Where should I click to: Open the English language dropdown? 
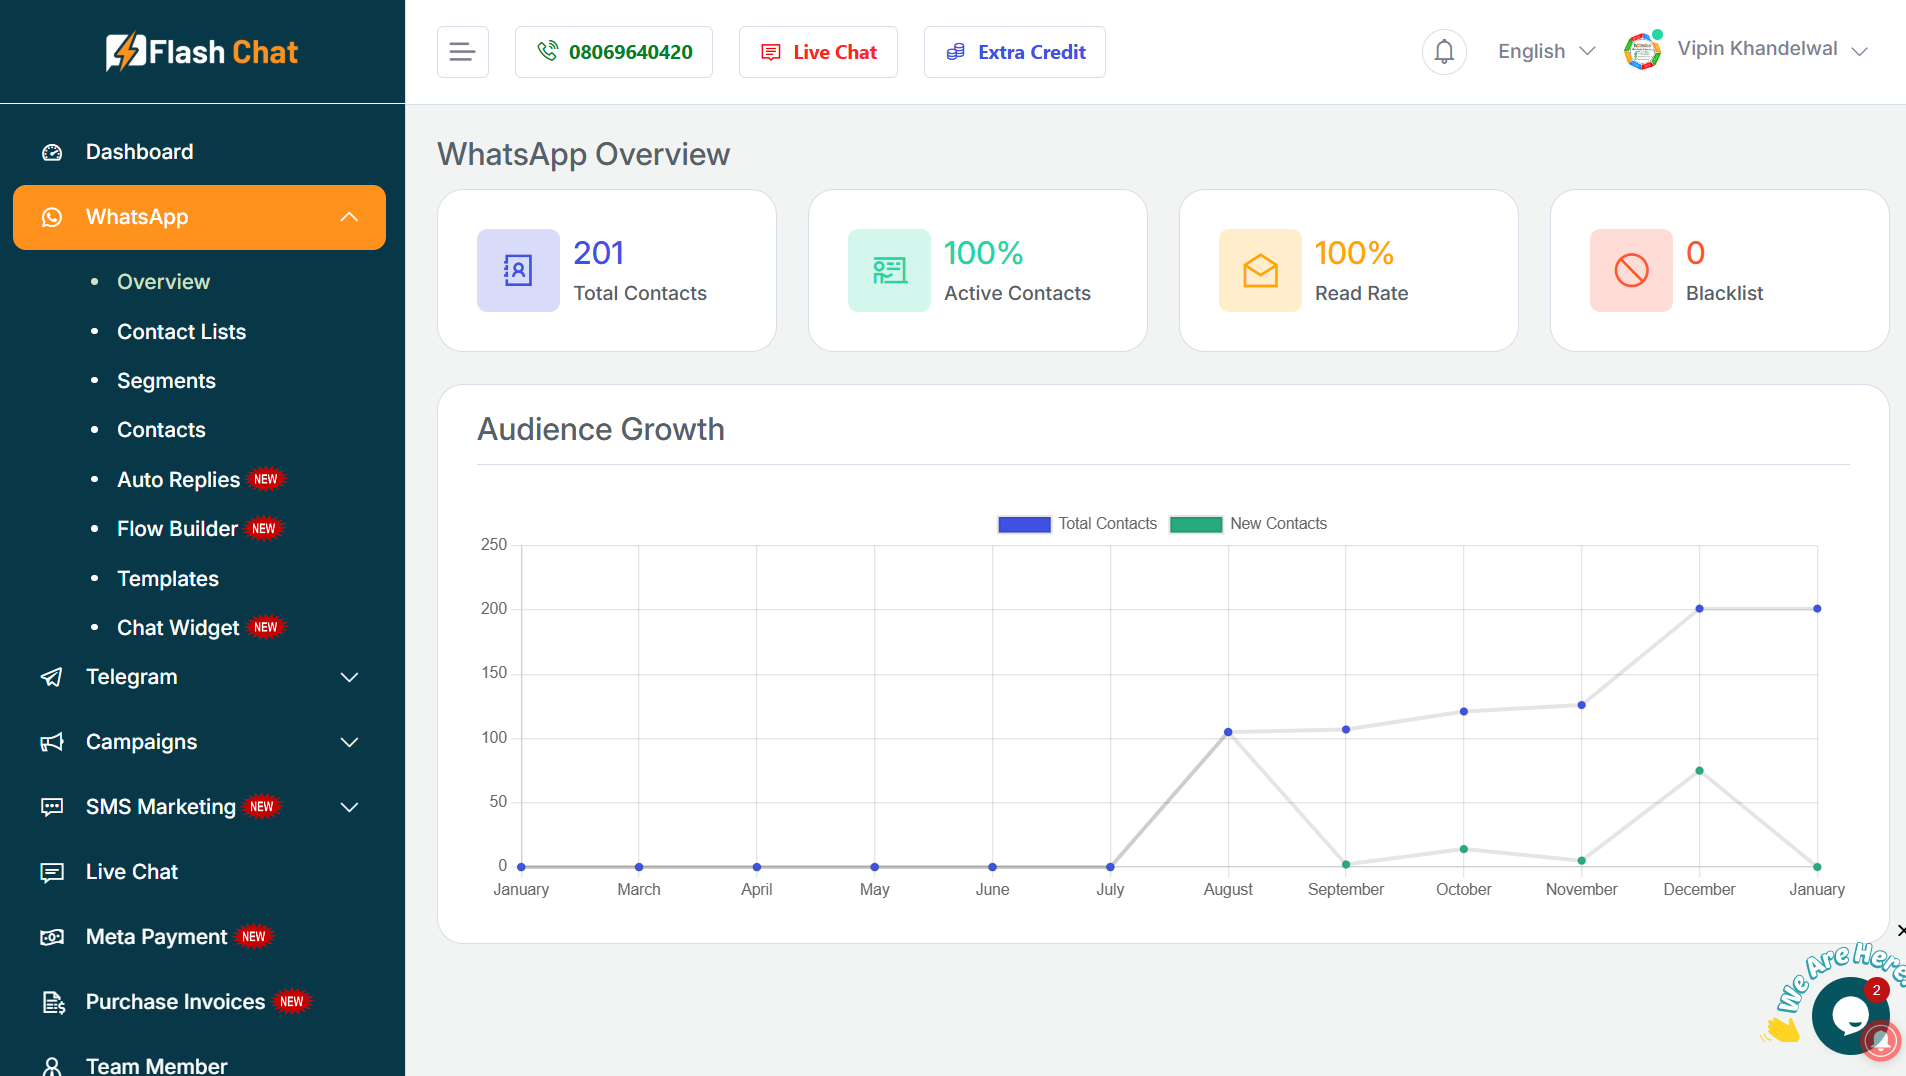coord(1545,51)
